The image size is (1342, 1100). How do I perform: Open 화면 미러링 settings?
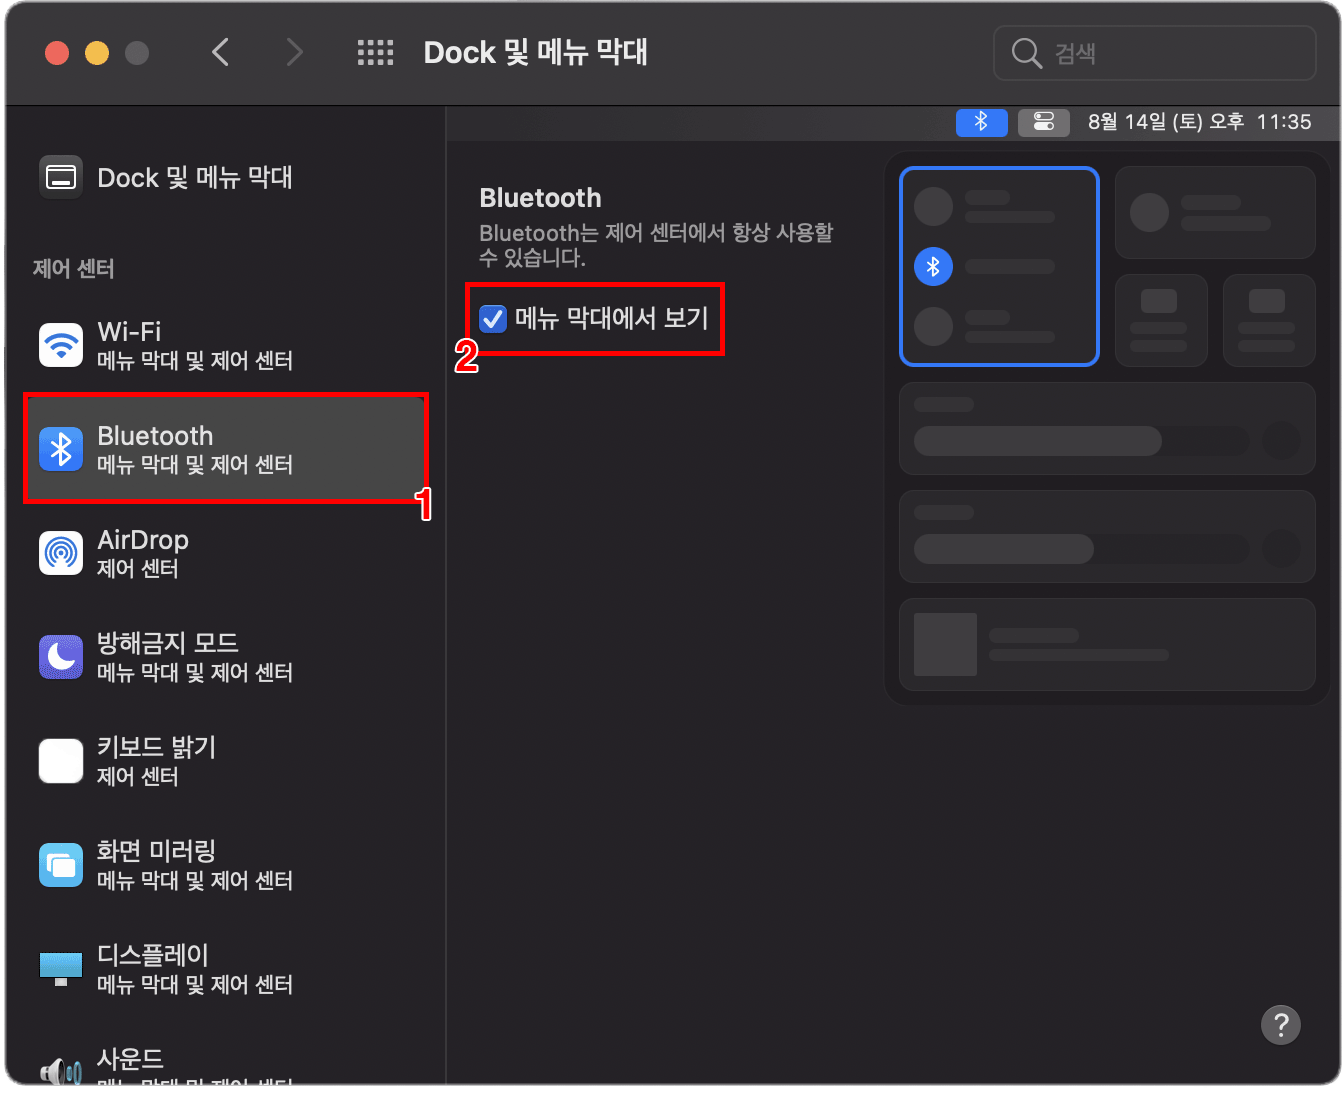tap(226, 865)
